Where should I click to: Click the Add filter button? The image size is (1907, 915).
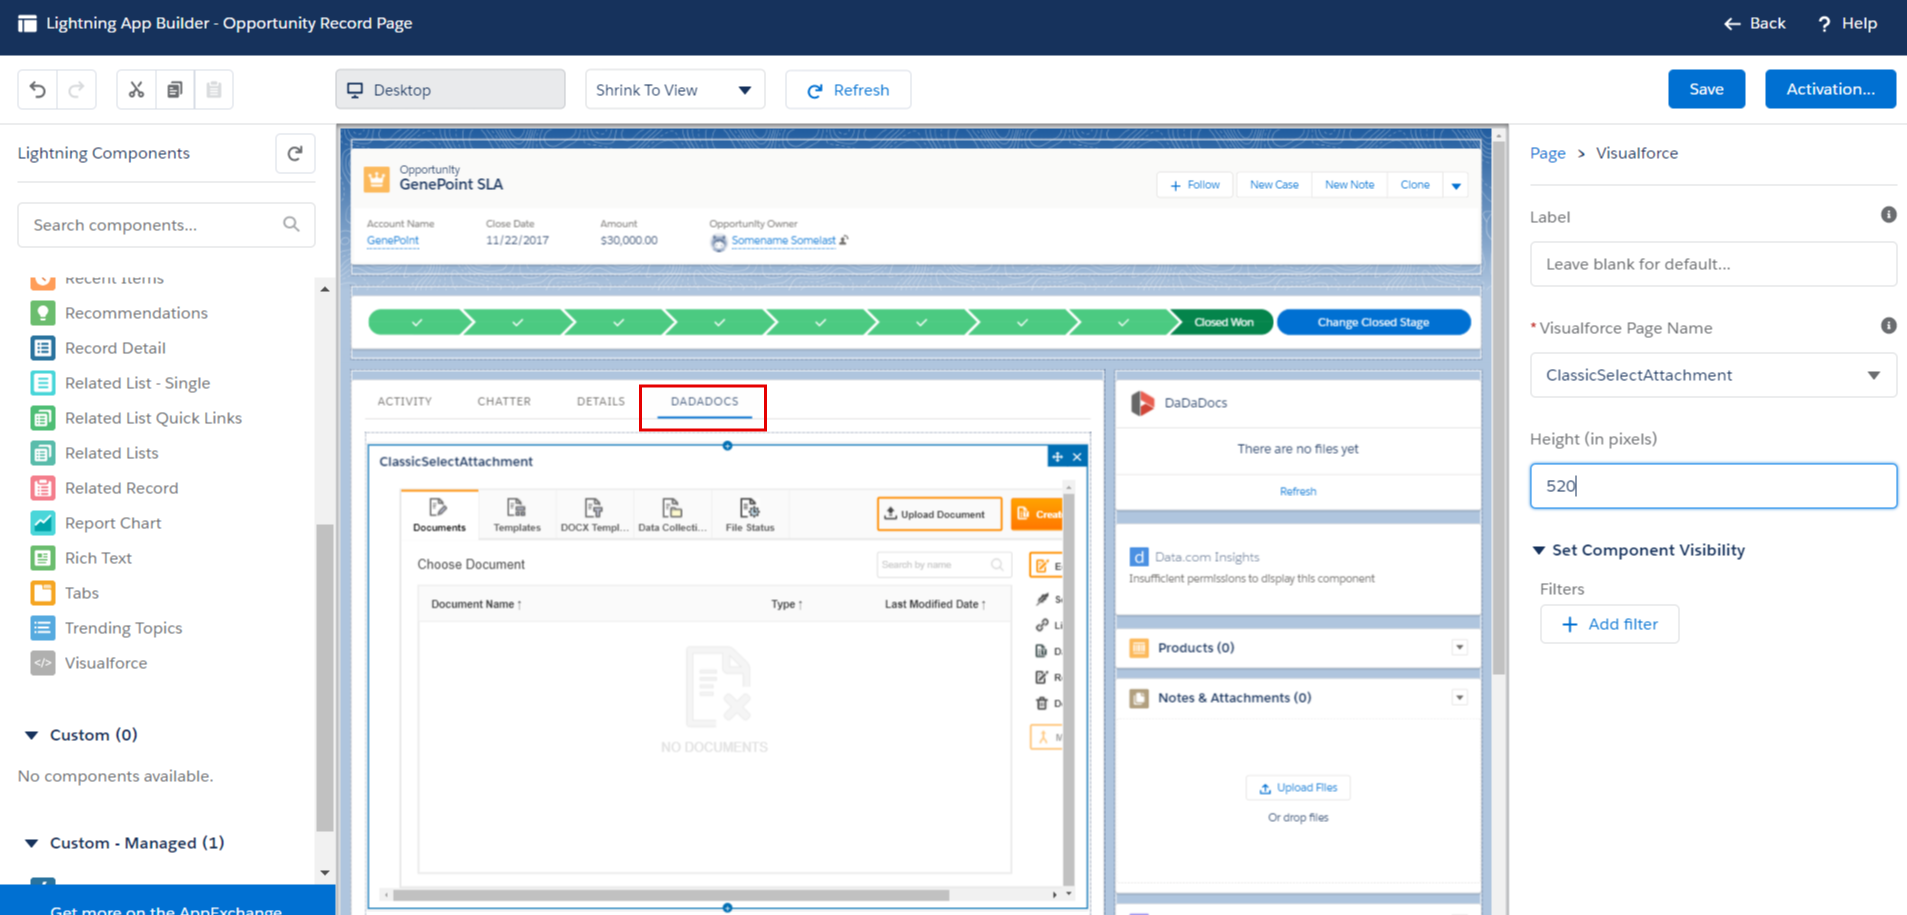pos(1609,624)
